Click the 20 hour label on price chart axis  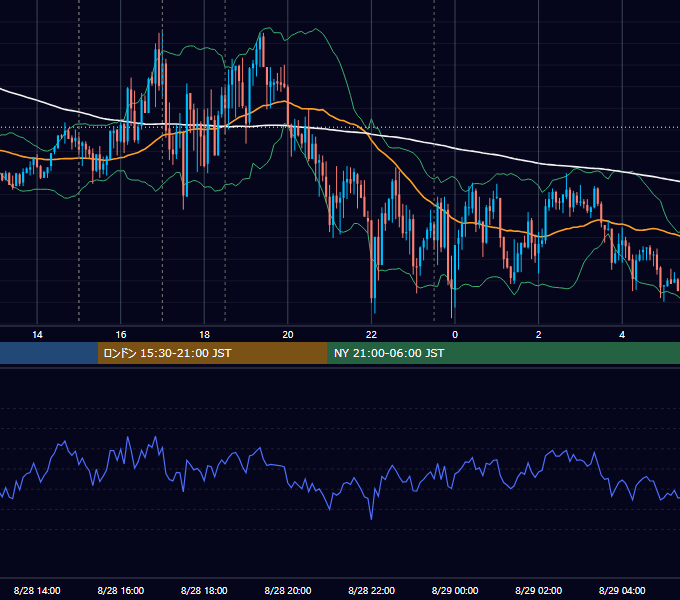[288, 334]
